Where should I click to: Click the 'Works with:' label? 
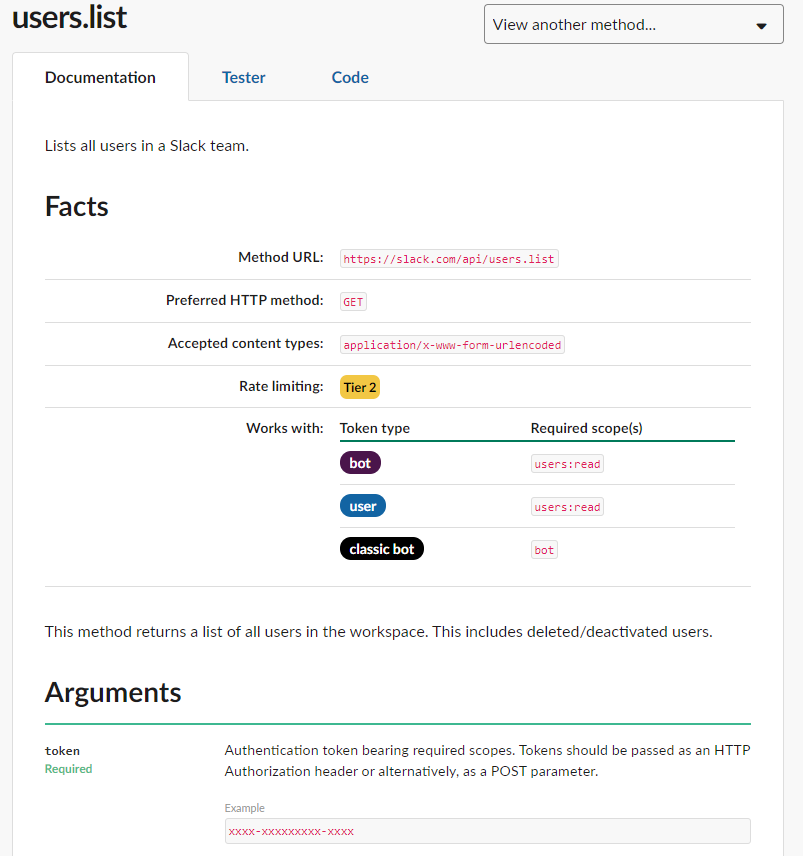[284, 428]
